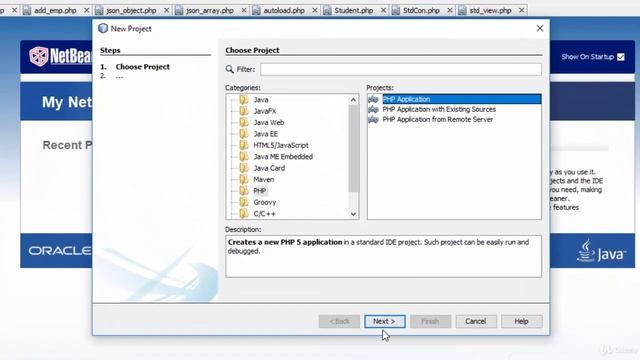Click the Filter magnifier icon
This screenshot has height=360, width=640.
230,69
